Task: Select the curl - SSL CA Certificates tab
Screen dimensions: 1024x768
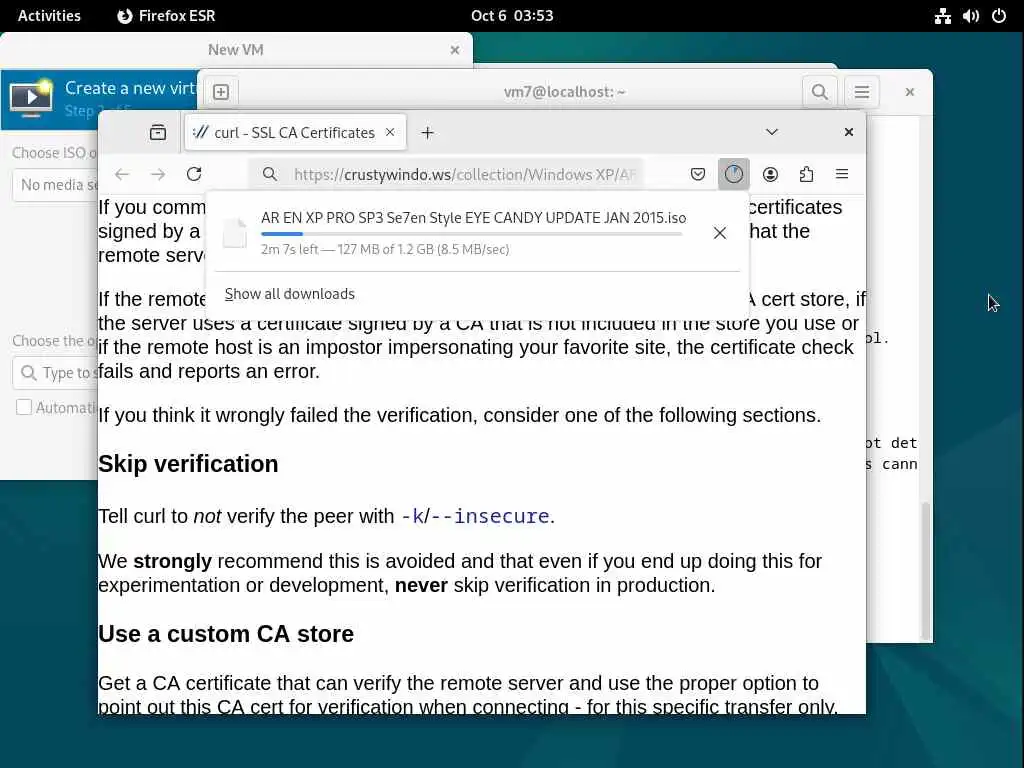Action: [x=296, y=133]
